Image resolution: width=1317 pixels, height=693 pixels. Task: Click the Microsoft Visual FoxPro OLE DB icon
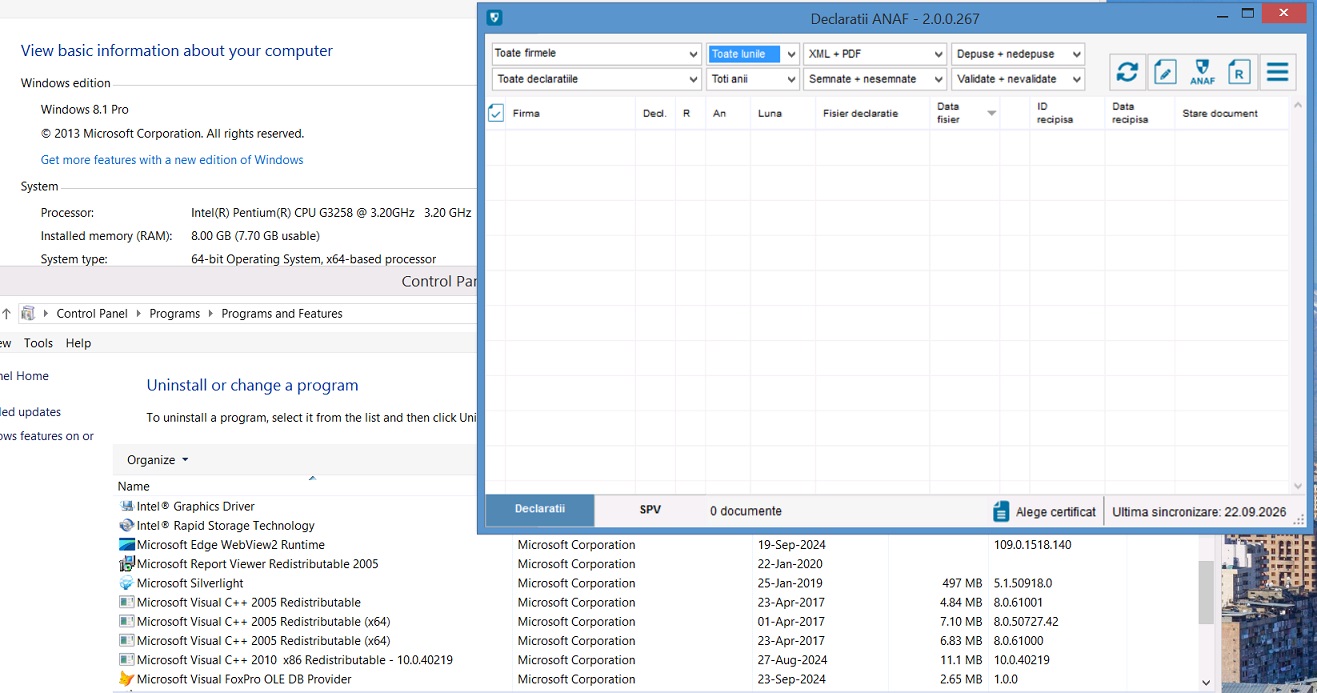coord(126,679)
